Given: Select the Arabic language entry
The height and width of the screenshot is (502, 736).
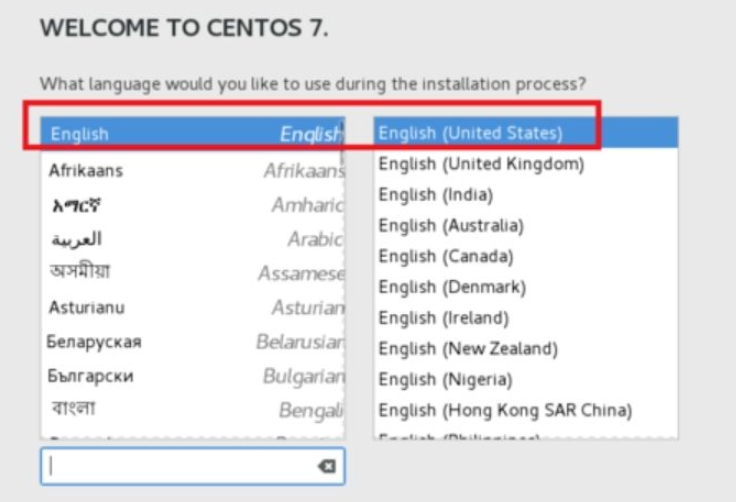Looking at the screenshot, I should click(x=190, y=240).
